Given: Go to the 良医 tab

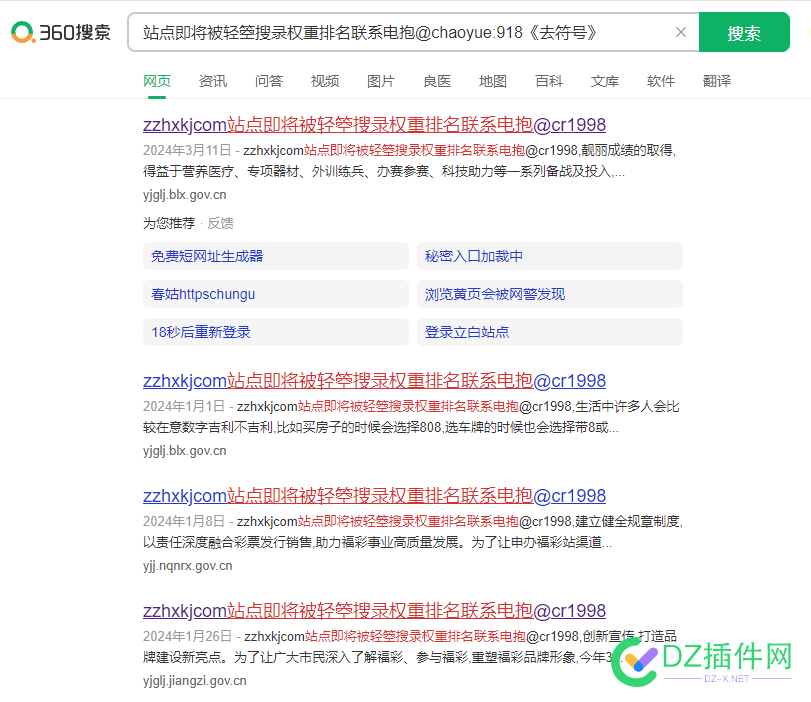Looking at the screenshot, I should click(437, 81).
